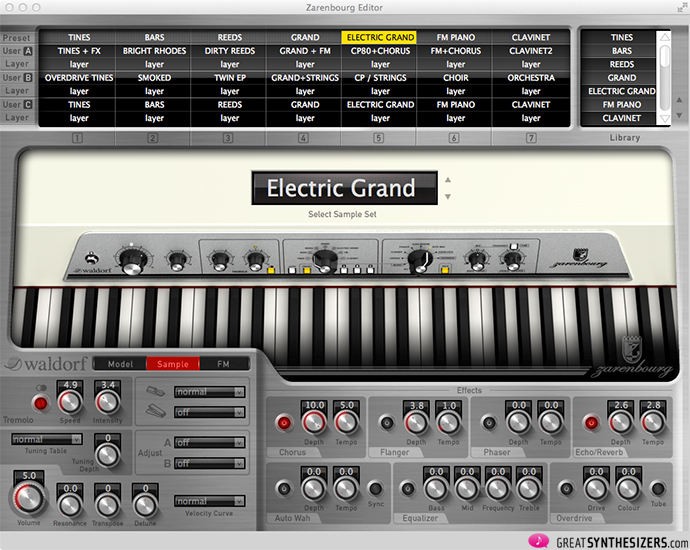Select the FM PIANO preset

(455, 37)
